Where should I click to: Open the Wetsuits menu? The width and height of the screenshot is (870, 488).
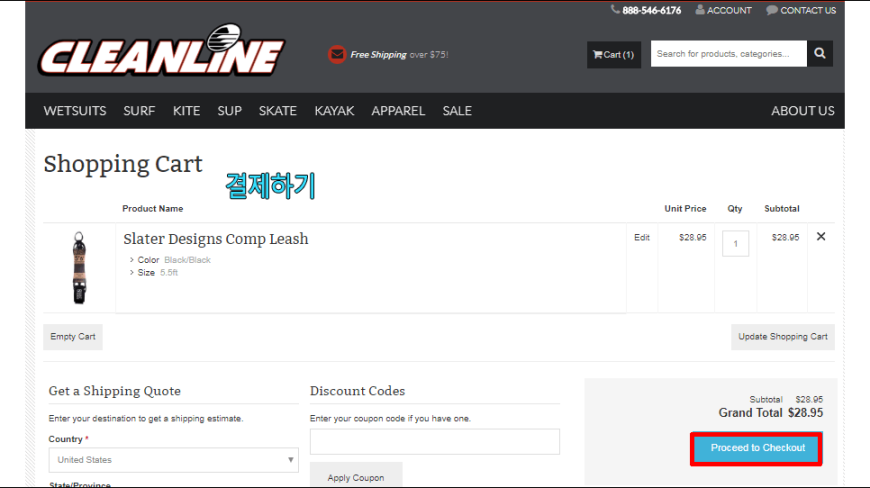pyautogui.click(x=75, y=111)
